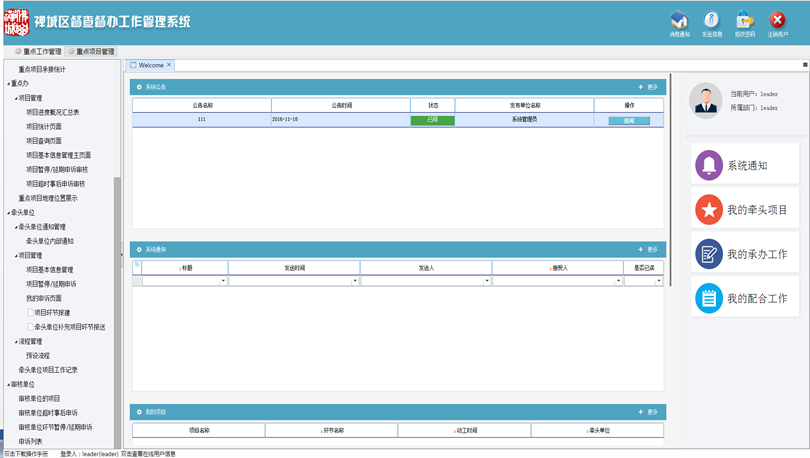
Task: Click 查阅 button in announcement row
Action: point(629,120)
